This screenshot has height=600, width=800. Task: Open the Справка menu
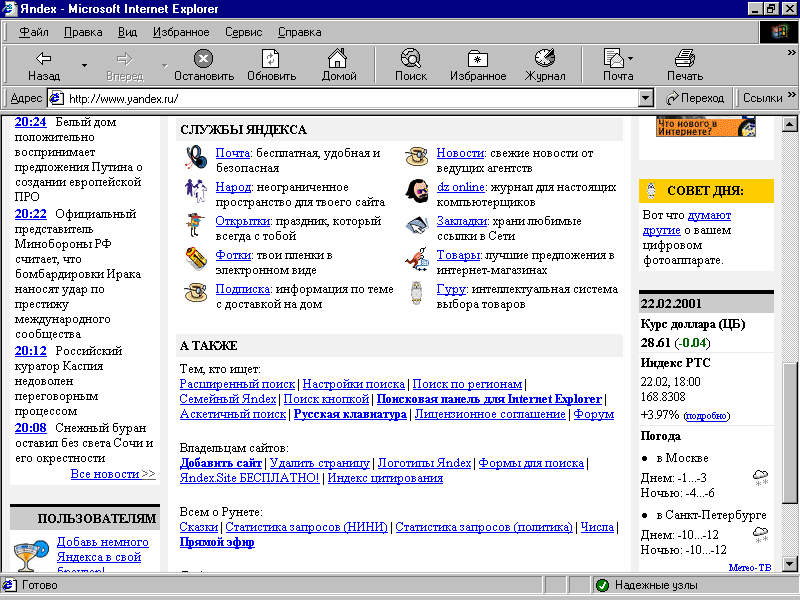coord(299,32)
